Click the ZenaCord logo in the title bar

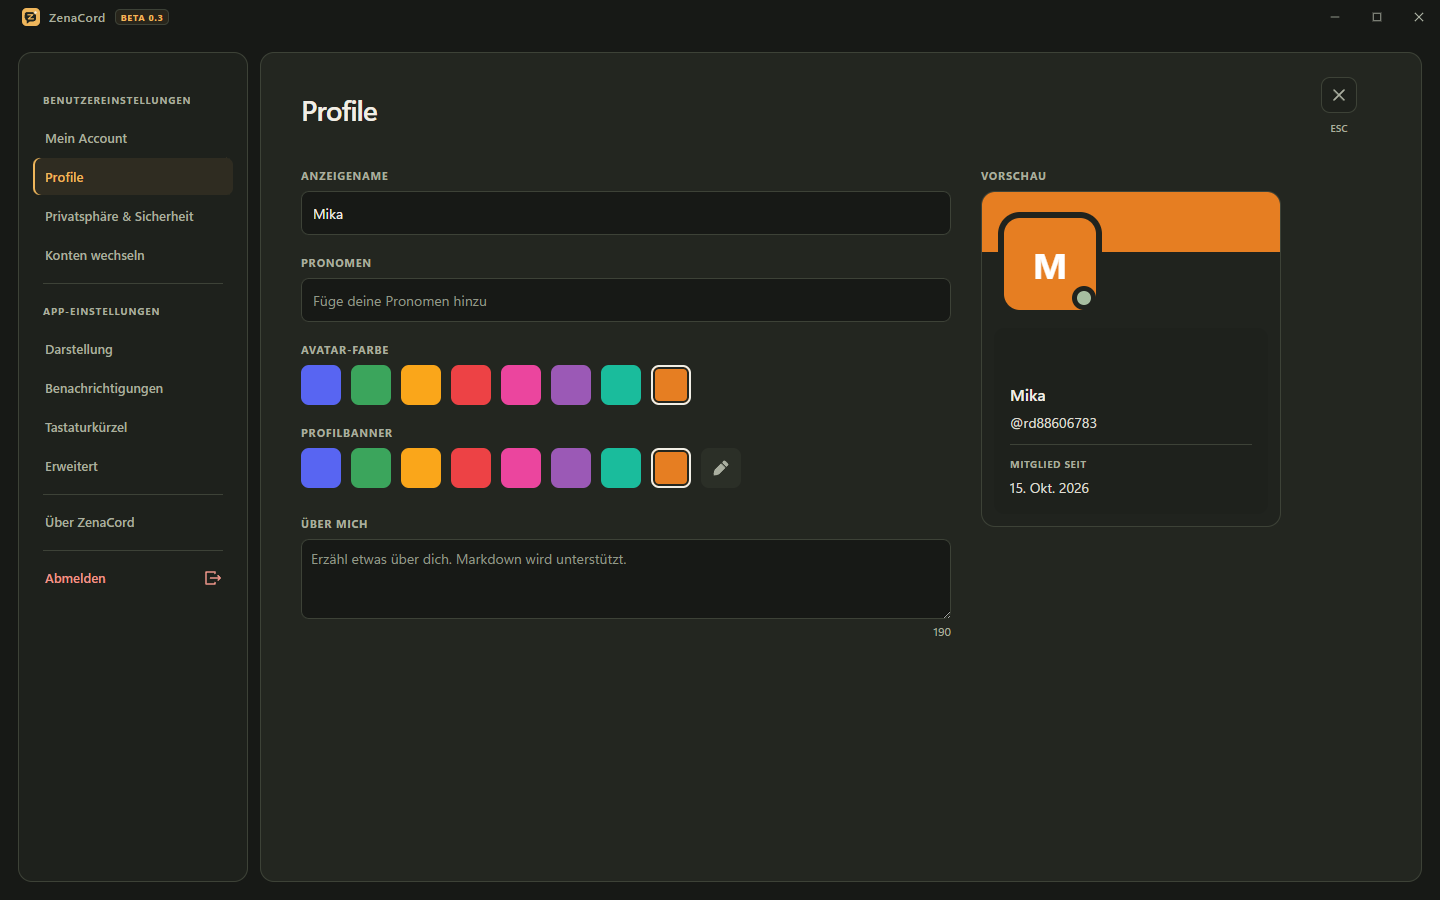click(x=31, y=17)
